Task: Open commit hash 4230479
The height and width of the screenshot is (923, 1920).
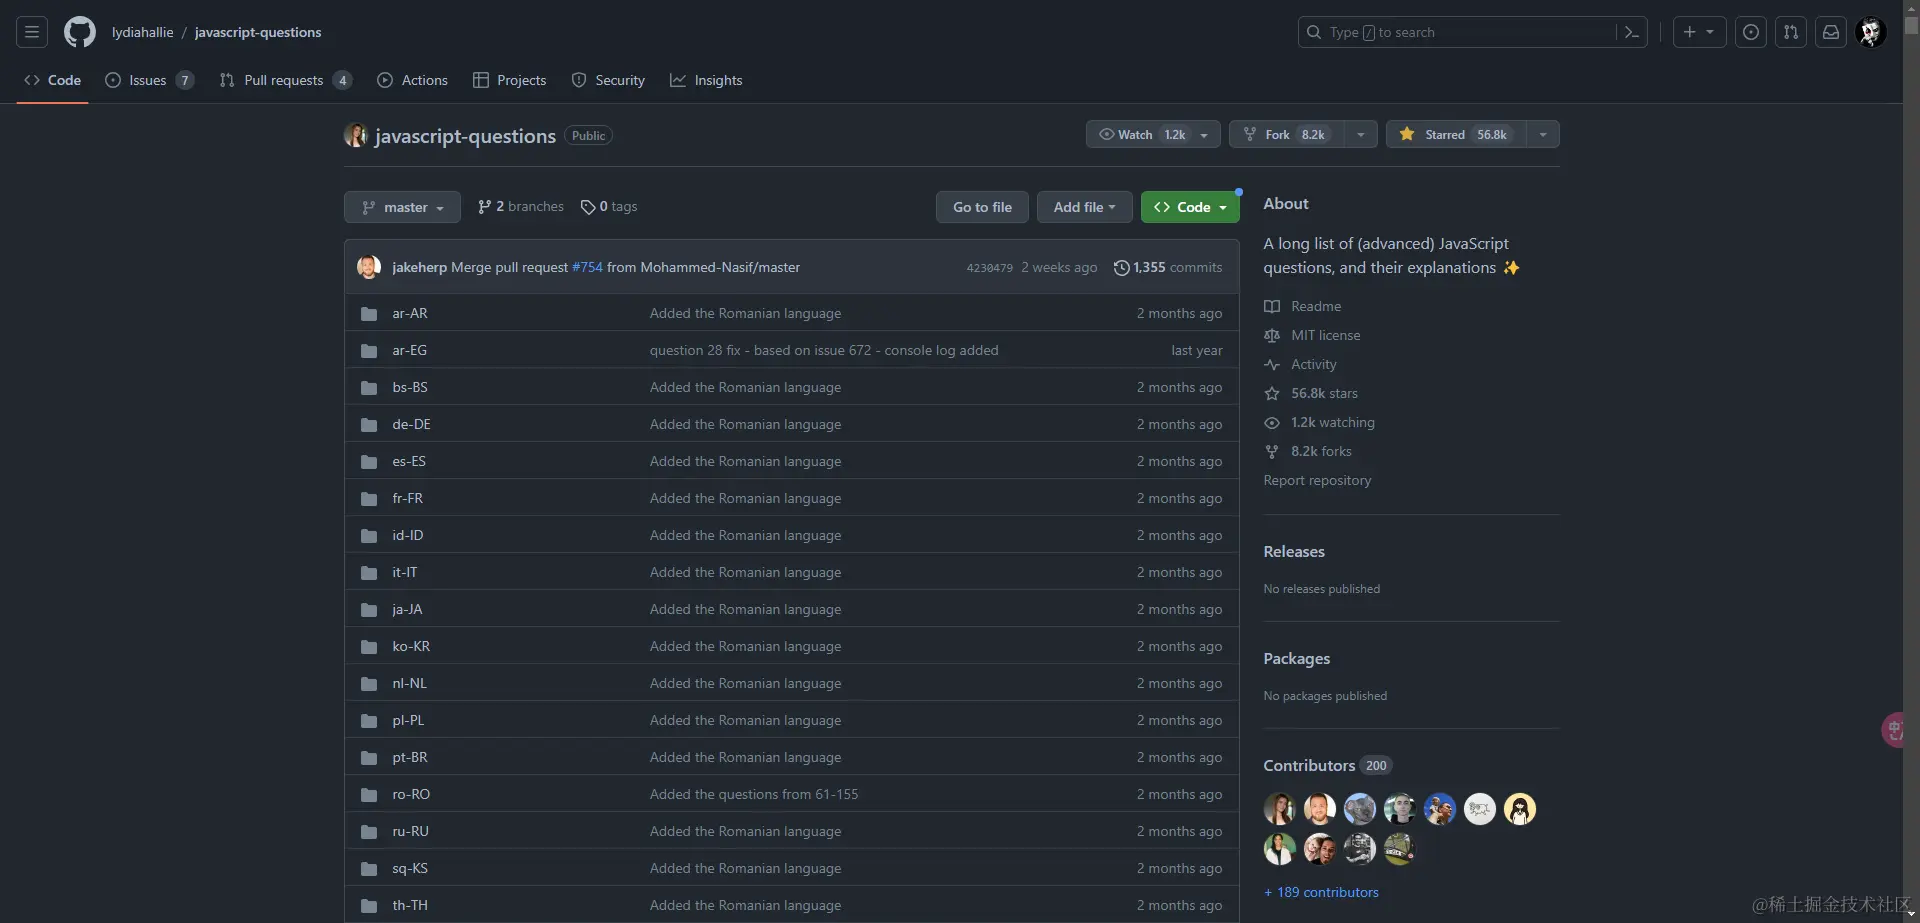Action: pyautogui.click(x=989, y=268)
